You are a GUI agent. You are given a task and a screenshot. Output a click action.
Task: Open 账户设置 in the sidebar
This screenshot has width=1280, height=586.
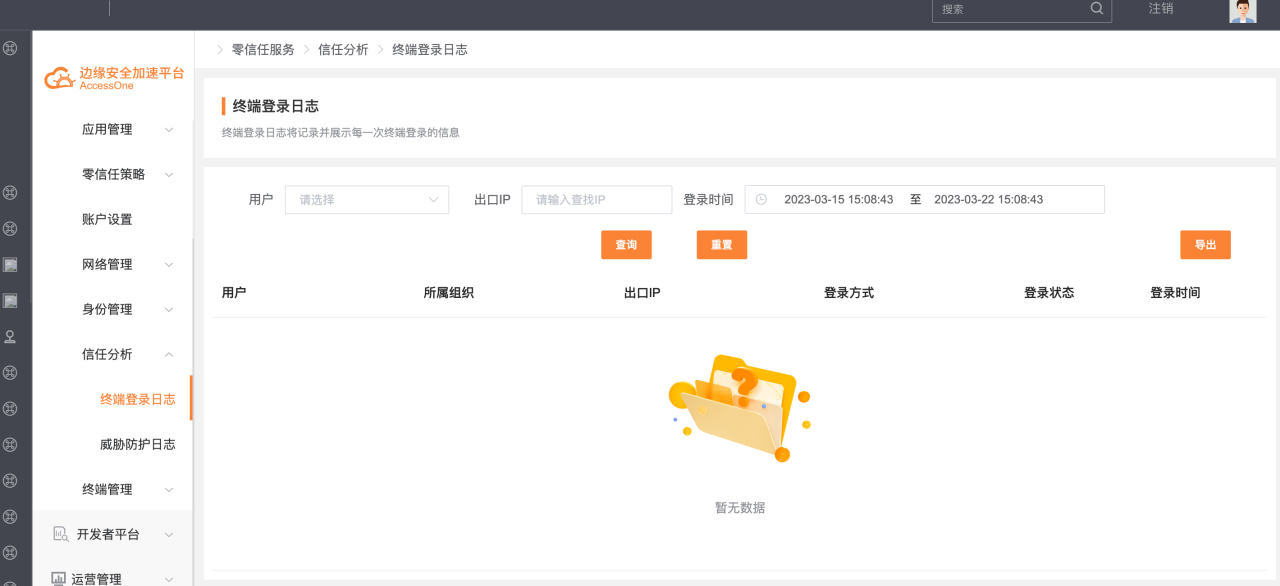107,220
